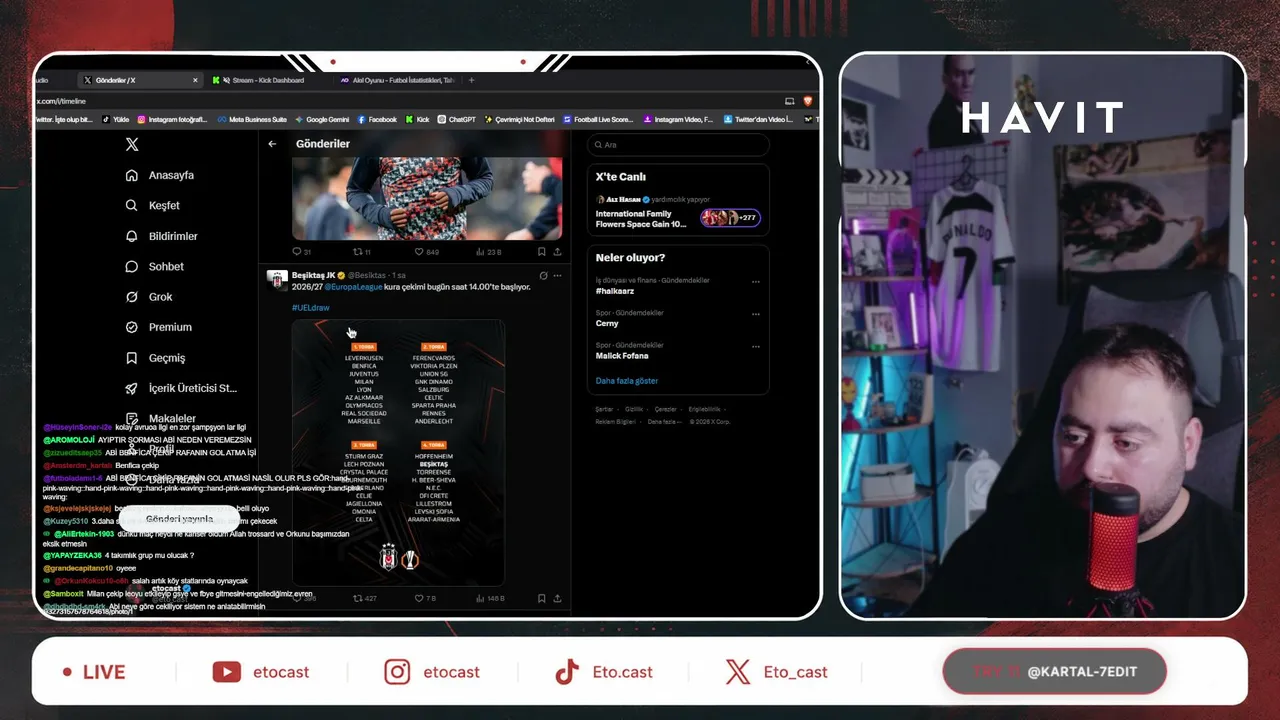This screenshot has width=1280, height=720.
Task: Open Keşfet explore search
Action: click(x=153, y=206)
